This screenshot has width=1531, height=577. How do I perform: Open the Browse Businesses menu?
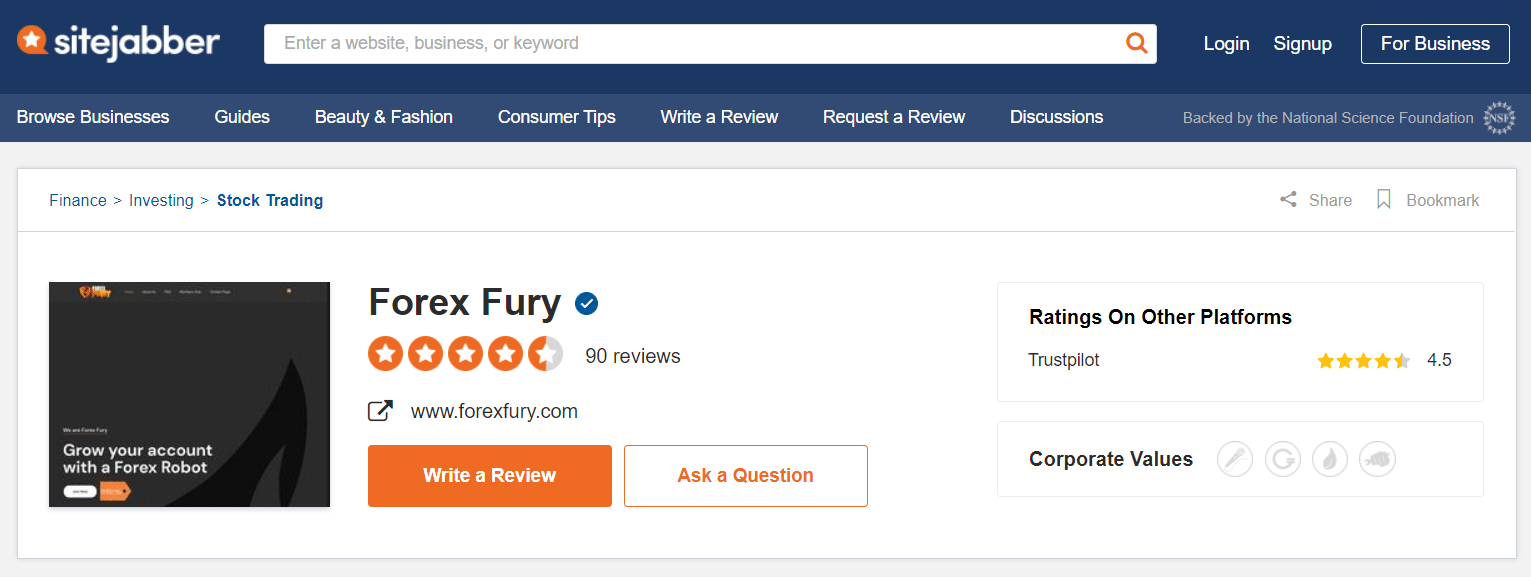tap(93, 117)
